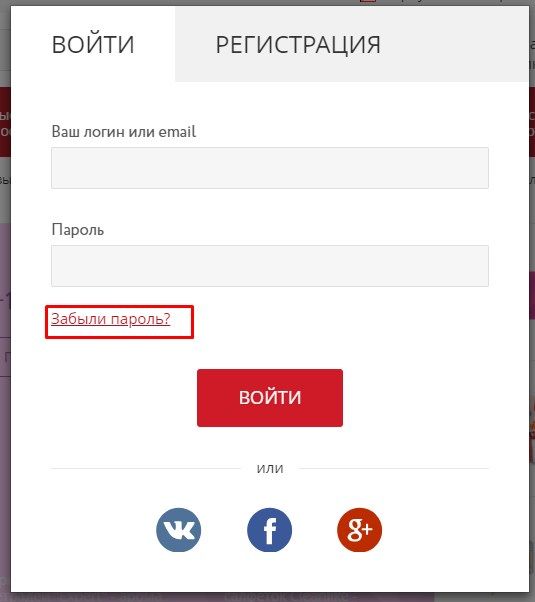Image resolution: width=535 pixels, height=602 pixels.
Task: Sign in with the VK icon
Action: pos(179,530)
